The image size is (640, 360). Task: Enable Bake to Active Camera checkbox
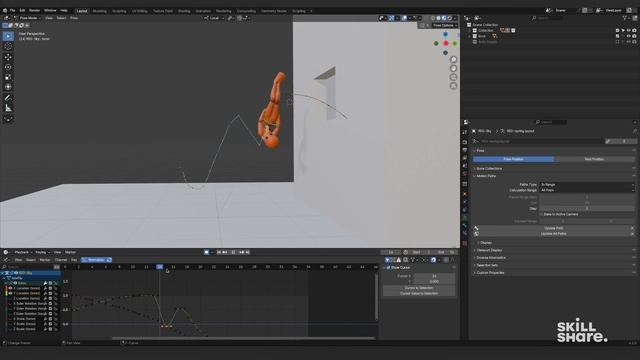pos(541,214)
